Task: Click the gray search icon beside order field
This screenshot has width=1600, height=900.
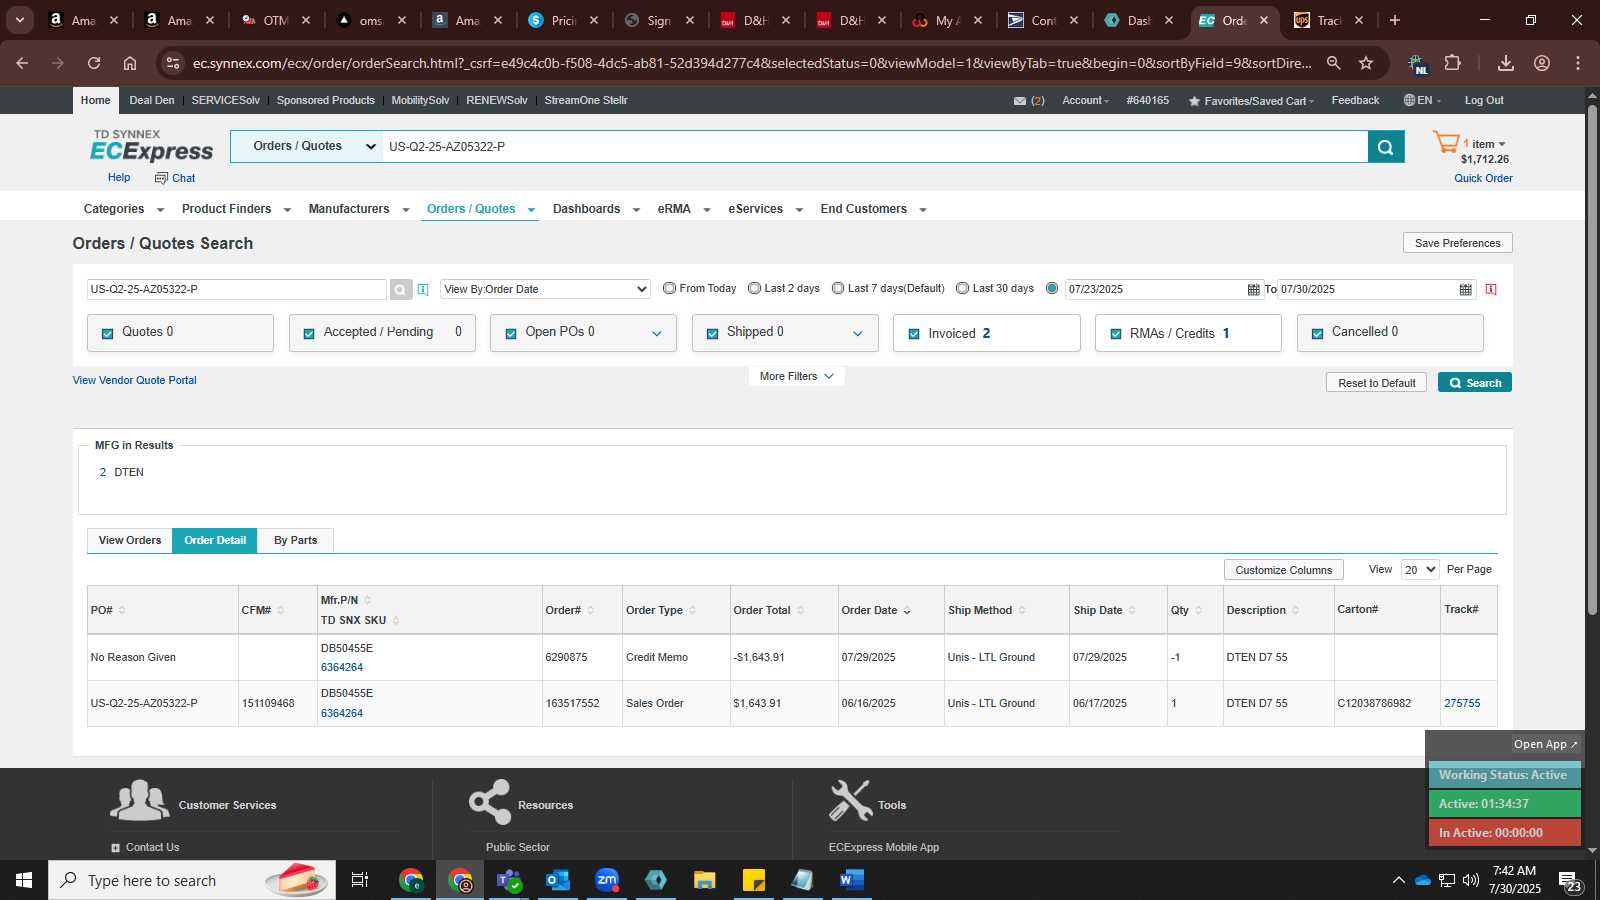Action: click(400, 290)
